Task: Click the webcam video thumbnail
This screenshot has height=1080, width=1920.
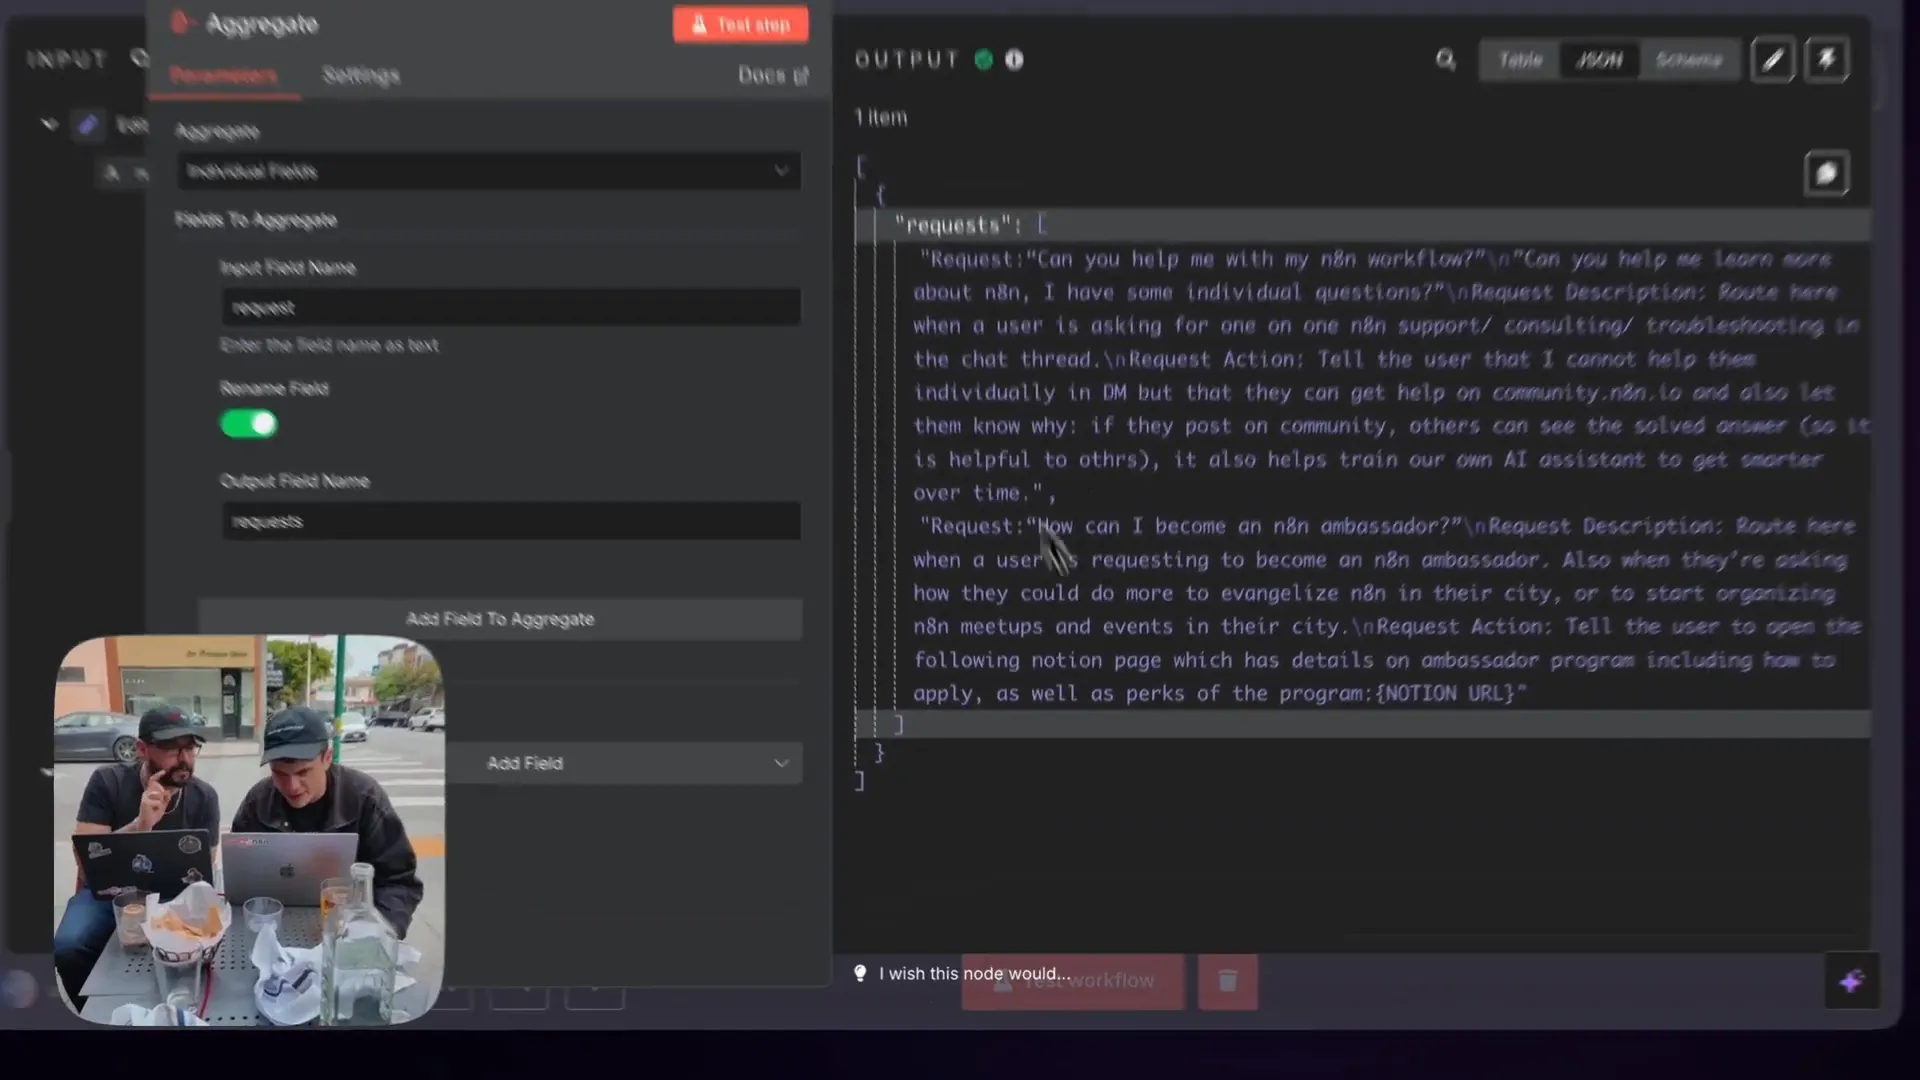Action: tap(249, 830)
